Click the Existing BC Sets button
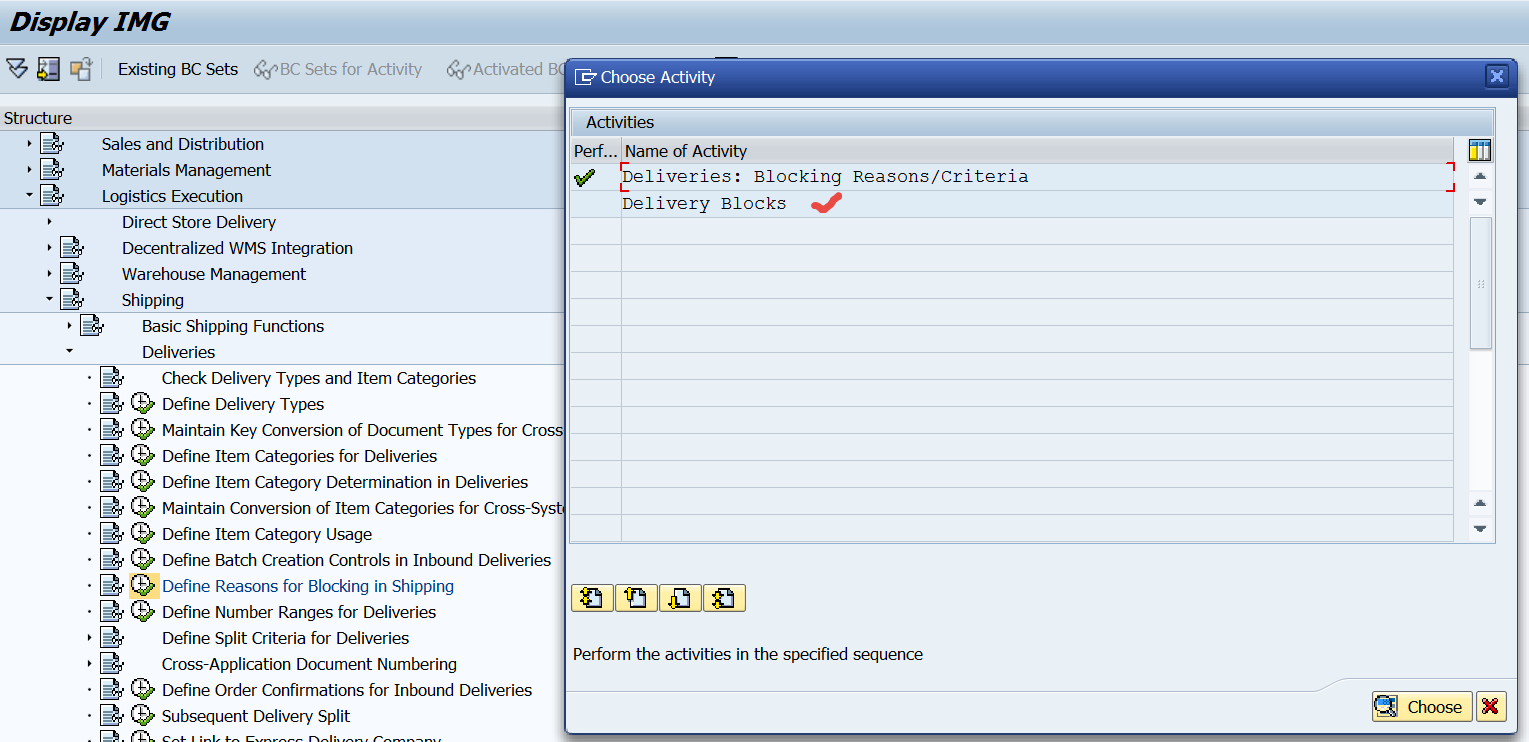The width and height of the screenshot is (1529, 742). [x=178, y=69]
